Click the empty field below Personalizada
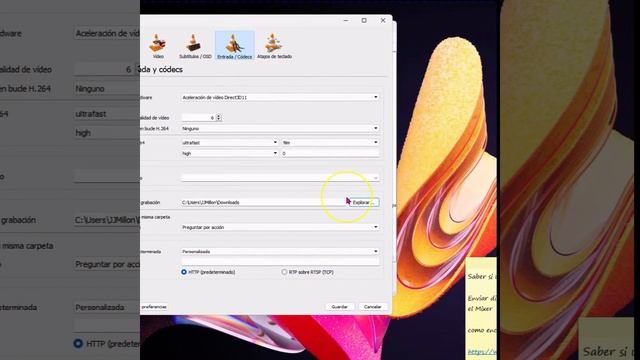This screenshot has width=640, height=360. coord(280,261)
